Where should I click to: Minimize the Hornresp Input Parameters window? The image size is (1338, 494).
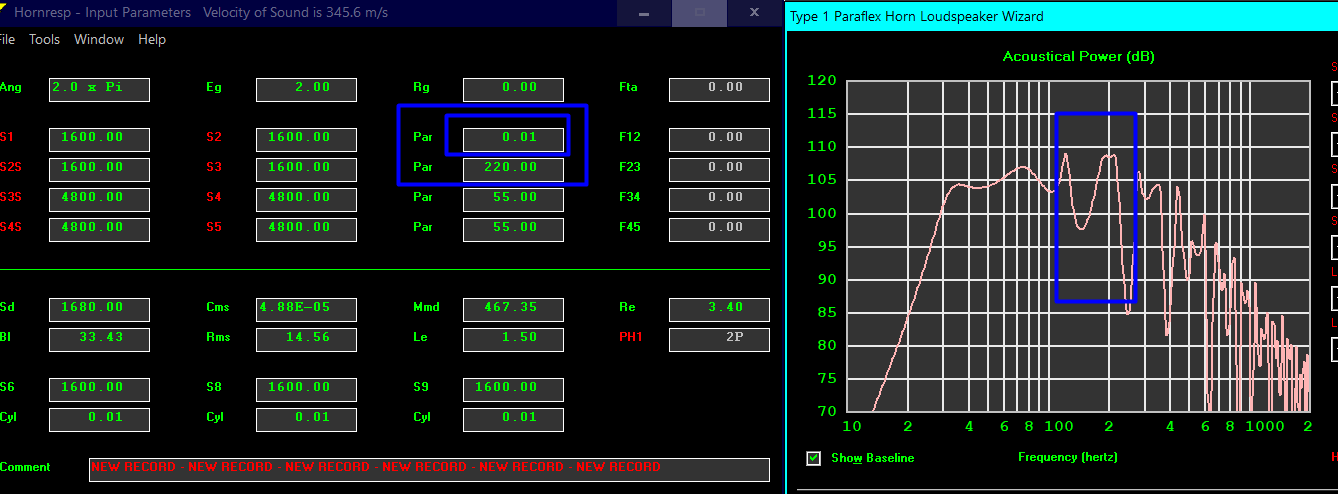tap(646, 13)
